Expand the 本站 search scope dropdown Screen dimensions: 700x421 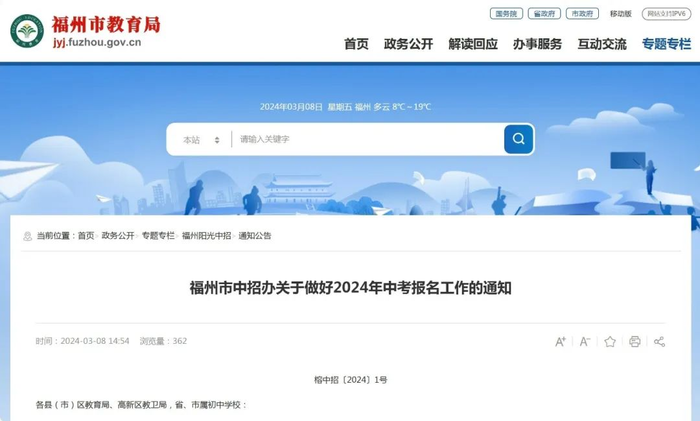pos(201,140)
